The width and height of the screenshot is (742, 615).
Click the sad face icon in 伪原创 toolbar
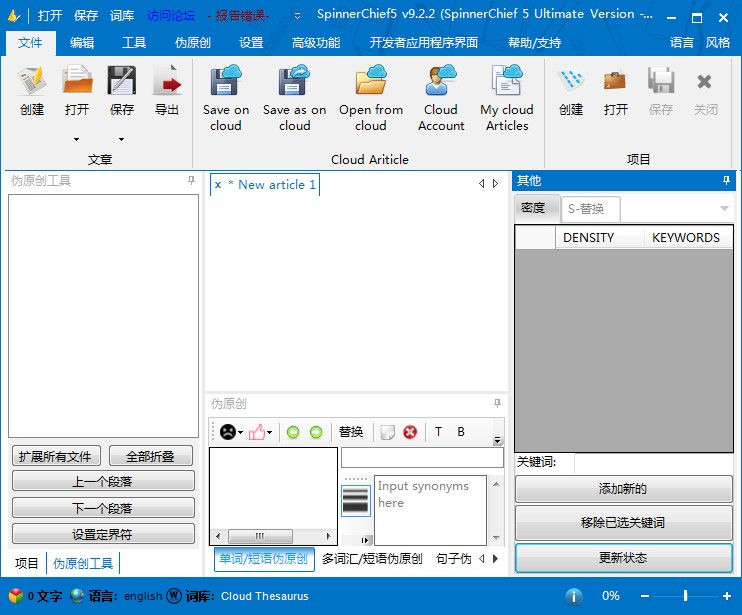[x=228, y=431]
